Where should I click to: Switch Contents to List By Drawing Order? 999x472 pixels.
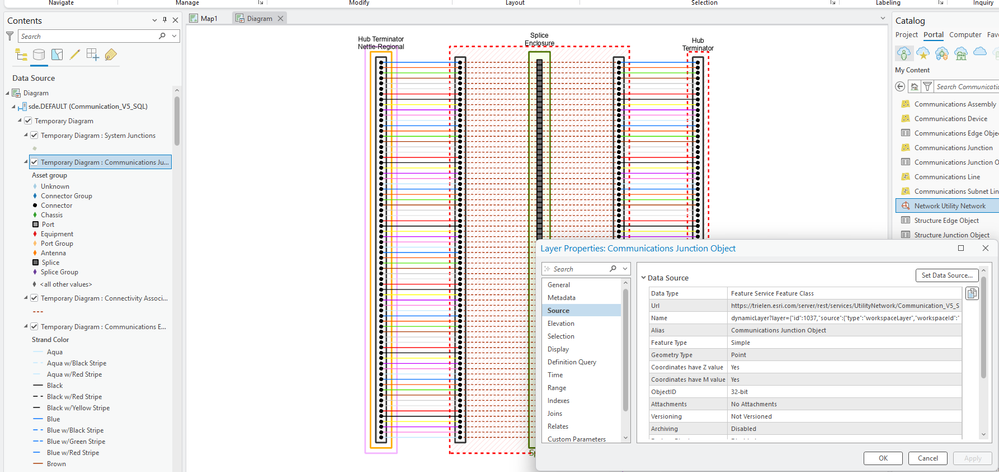coord(21,55)
